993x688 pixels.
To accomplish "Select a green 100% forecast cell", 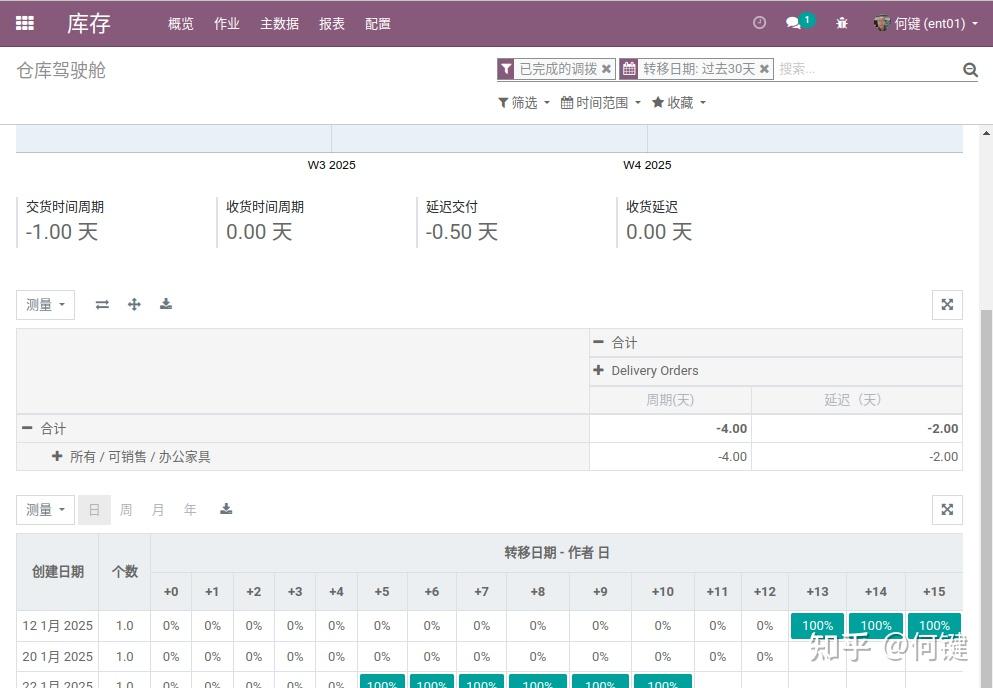I will pyautogui.click(x=817, y=625).
